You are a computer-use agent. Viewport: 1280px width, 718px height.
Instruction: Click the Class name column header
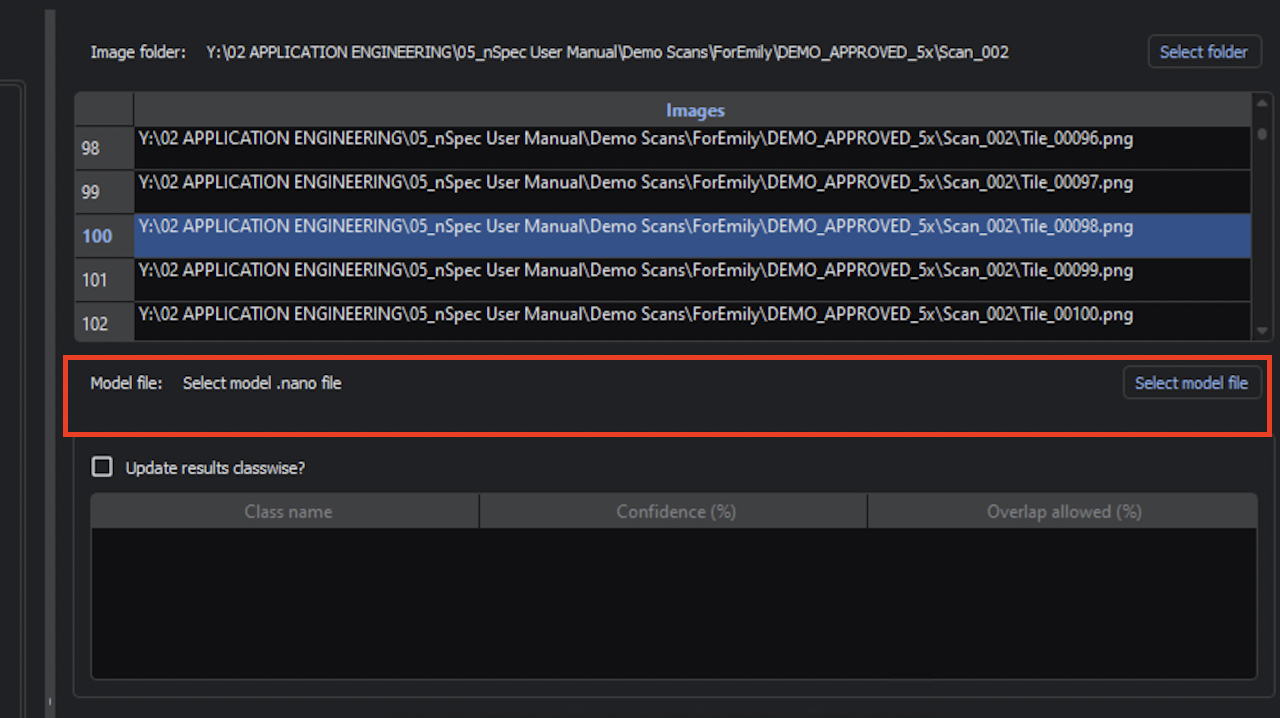click(x=288, y=511)
